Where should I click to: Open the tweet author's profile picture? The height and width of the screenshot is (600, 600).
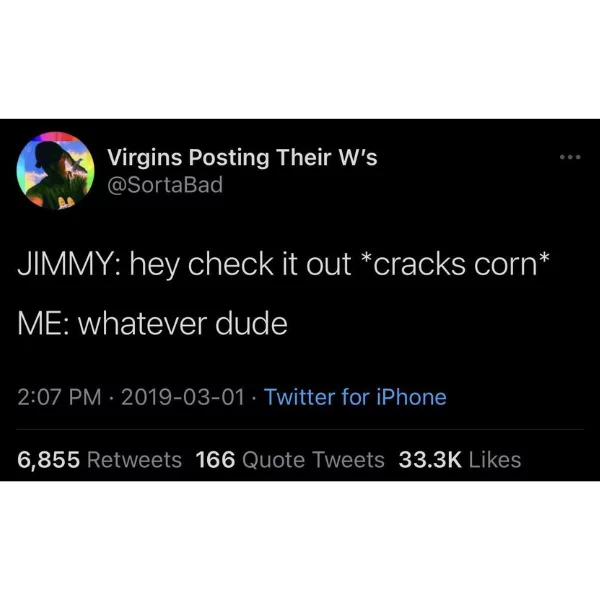coord(55,171)
